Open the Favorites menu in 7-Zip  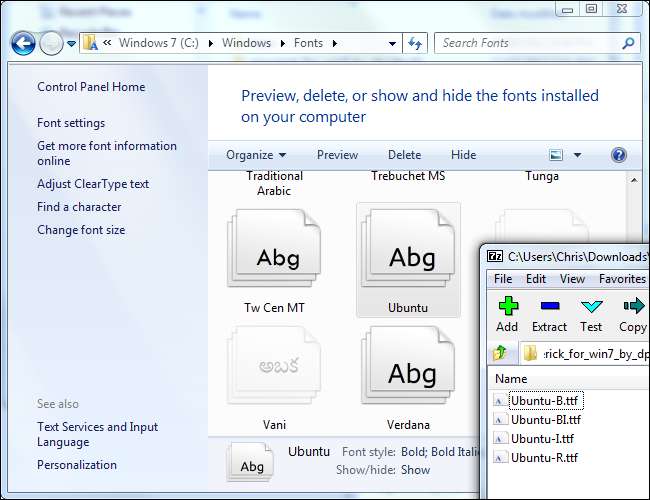[622, 279]
